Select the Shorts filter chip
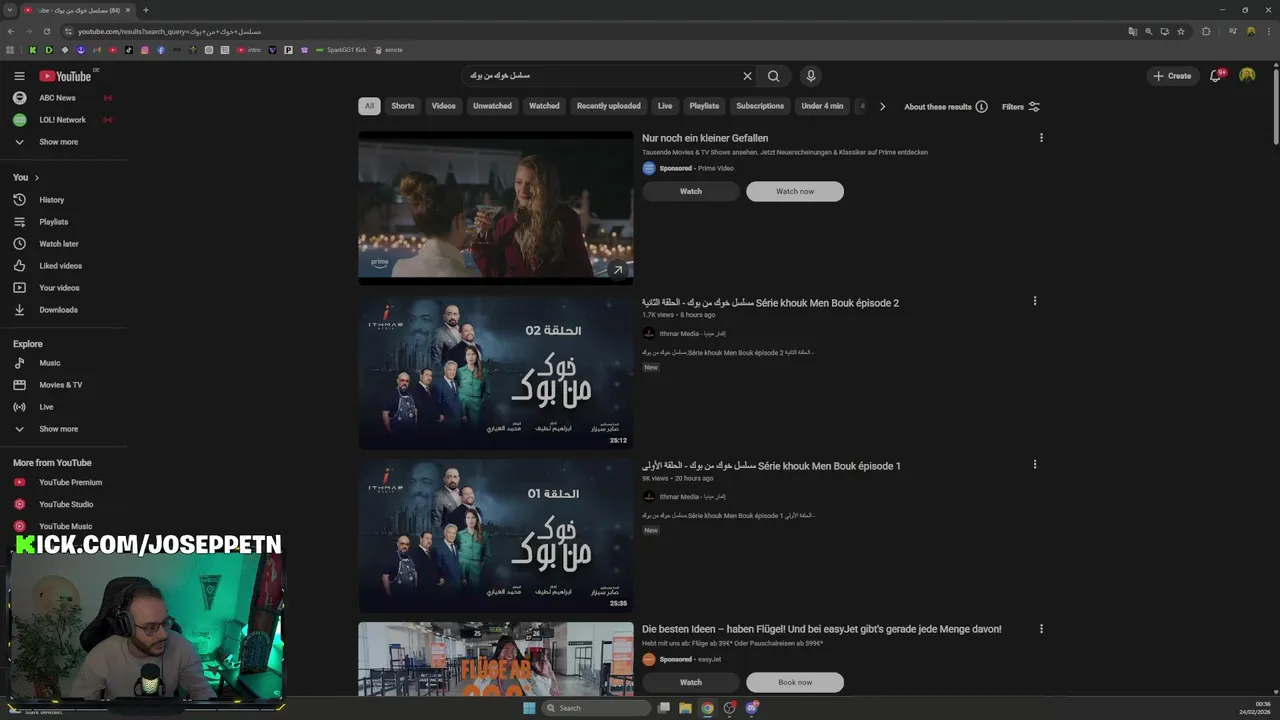The height and width of the screenshot is (720, 1280). click(x=403, y=106)
